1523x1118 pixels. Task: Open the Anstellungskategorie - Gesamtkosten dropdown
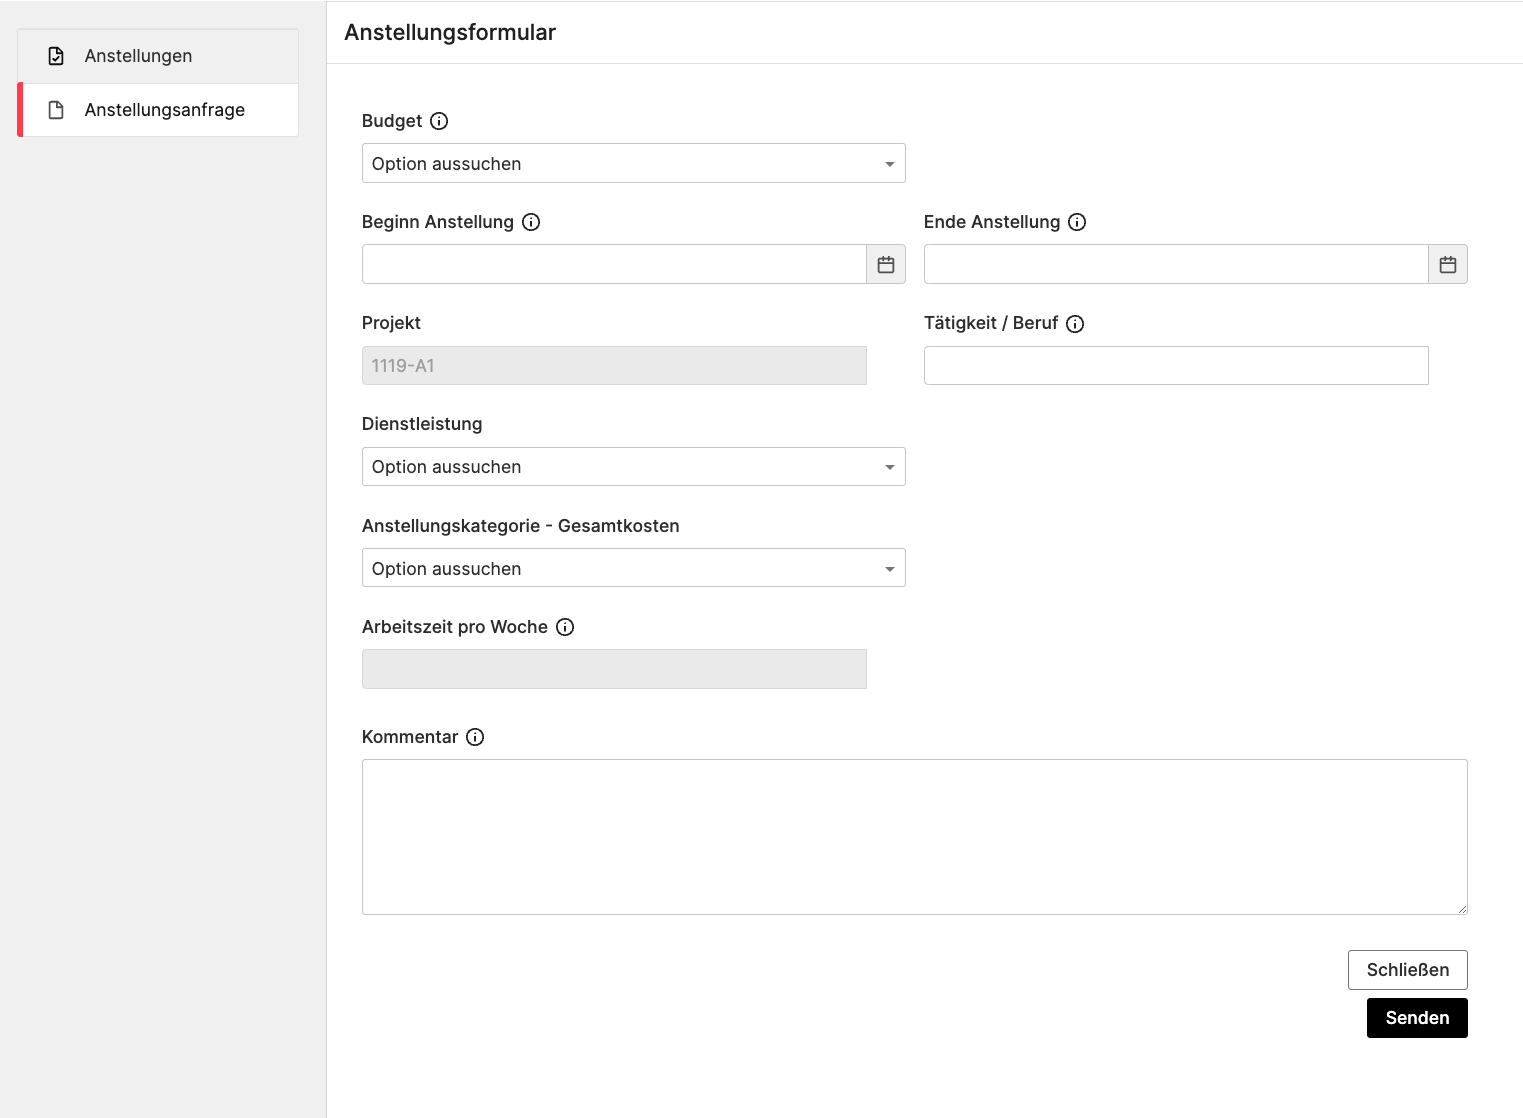point(634,568)
